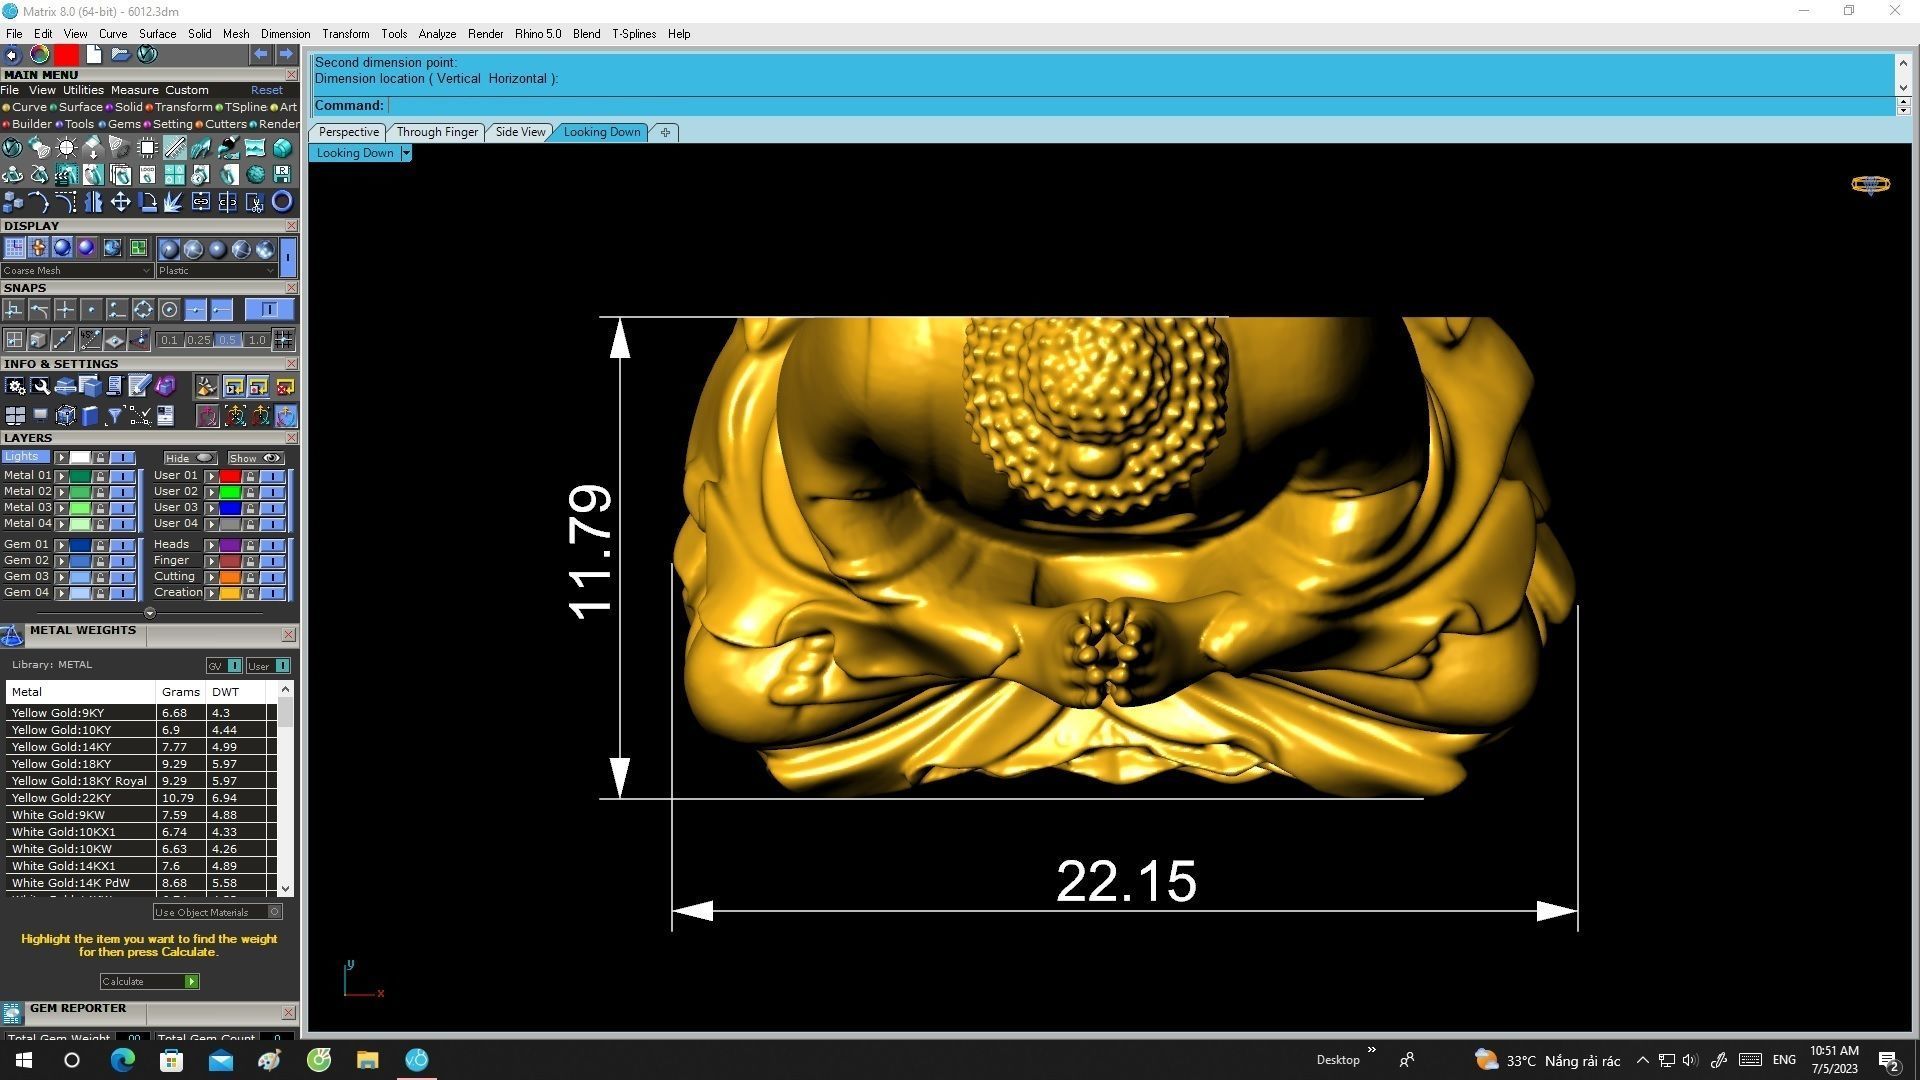The height and width of the screenshot is (1080, 1920).
Task: Open the Measure item in Main Menu
Action: 134,90
